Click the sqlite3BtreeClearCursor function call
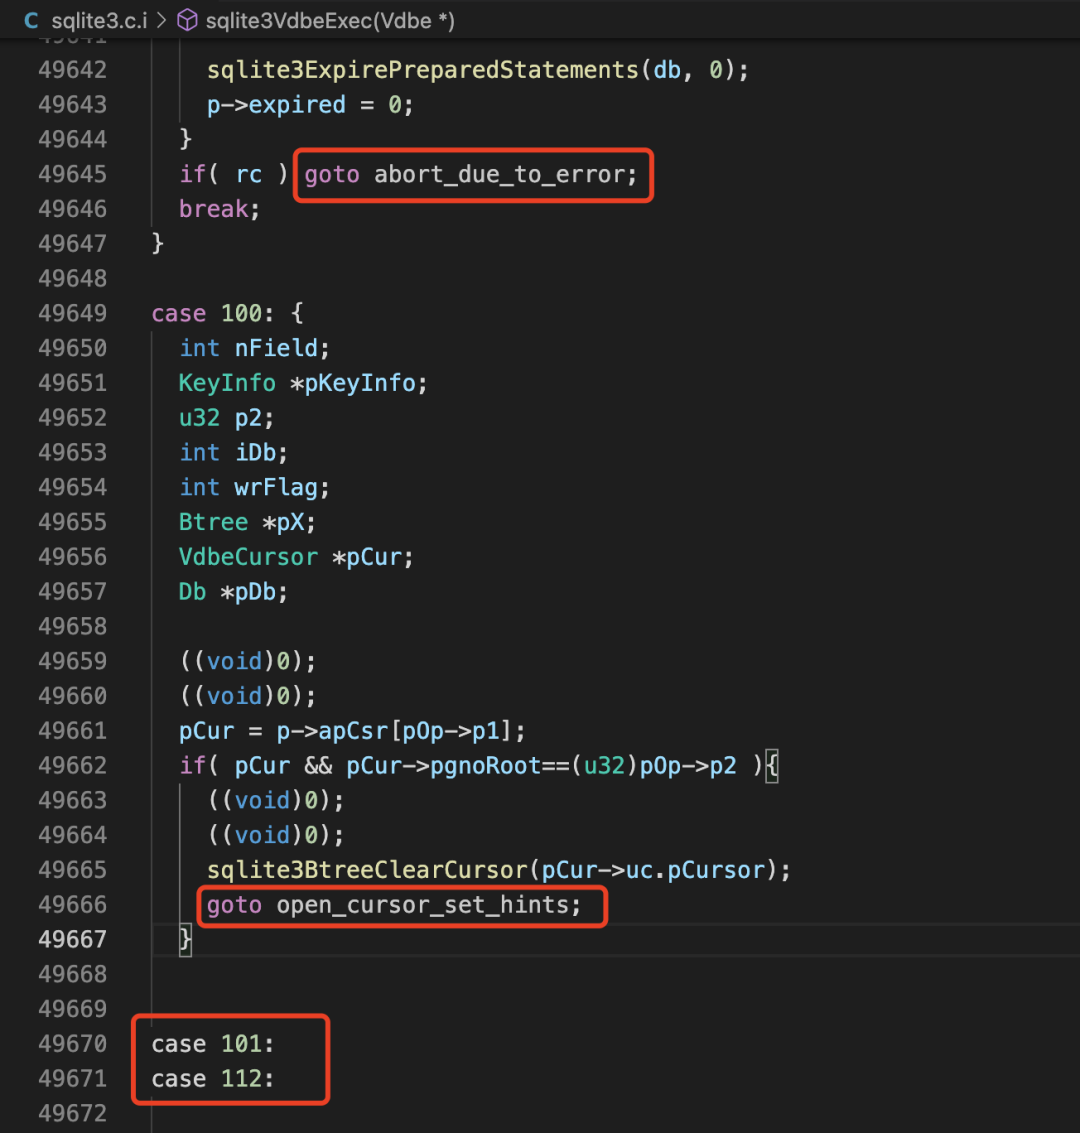1080x1133 pixels. 368,870
